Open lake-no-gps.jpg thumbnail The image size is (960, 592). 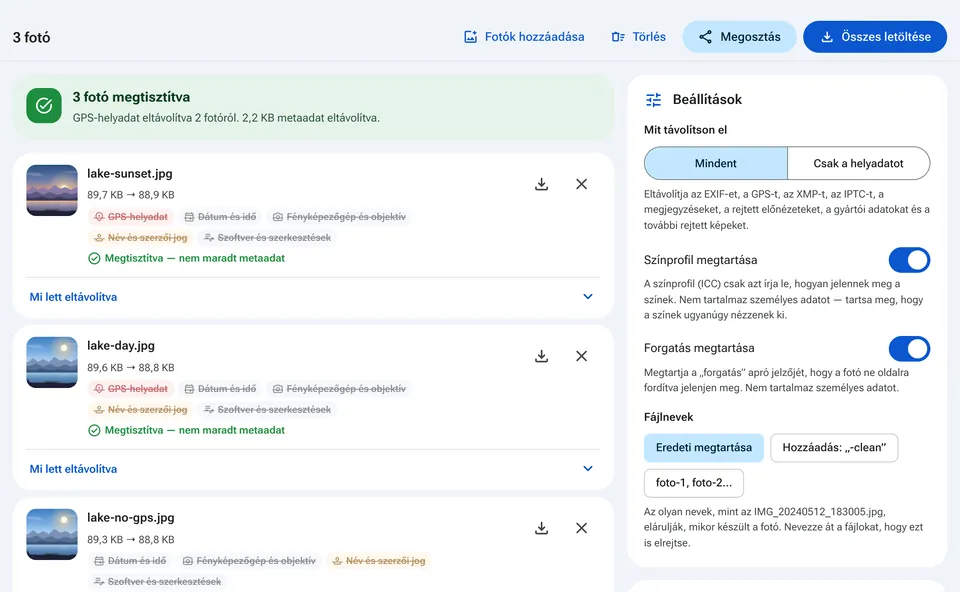click(x=52, y=534)
